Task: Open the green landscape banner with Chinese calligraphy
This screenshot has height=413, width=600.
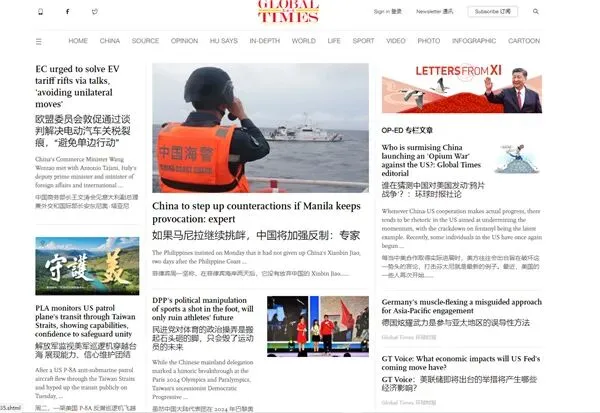Action: (x=87, y=266)
